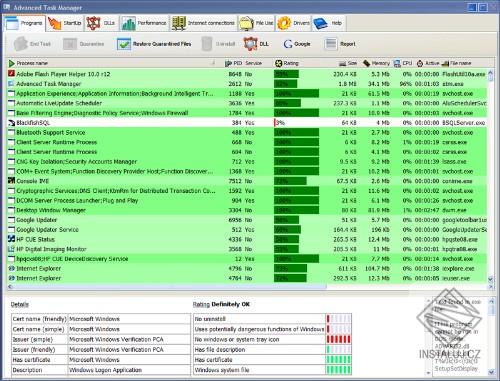This screenshot has width=500, height=381.
Task: Click the Console IME rating bar
Action: tap(290, 181)
